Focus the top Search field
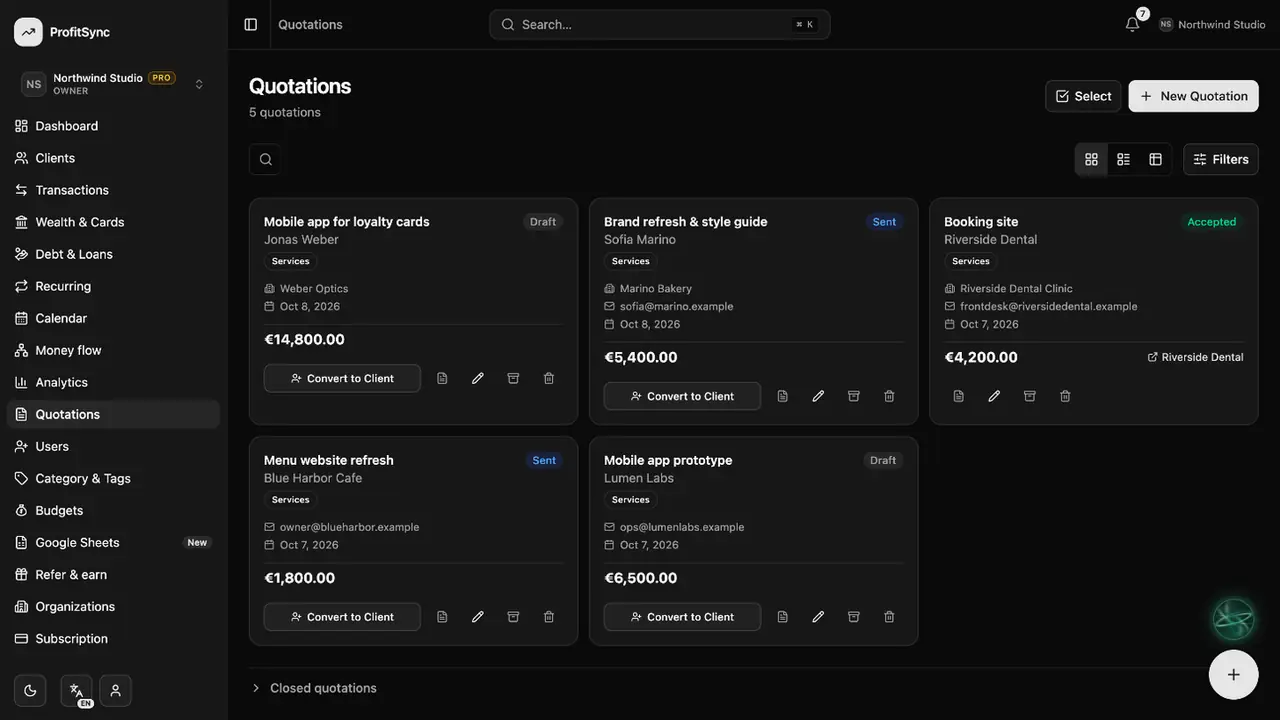 660,24
